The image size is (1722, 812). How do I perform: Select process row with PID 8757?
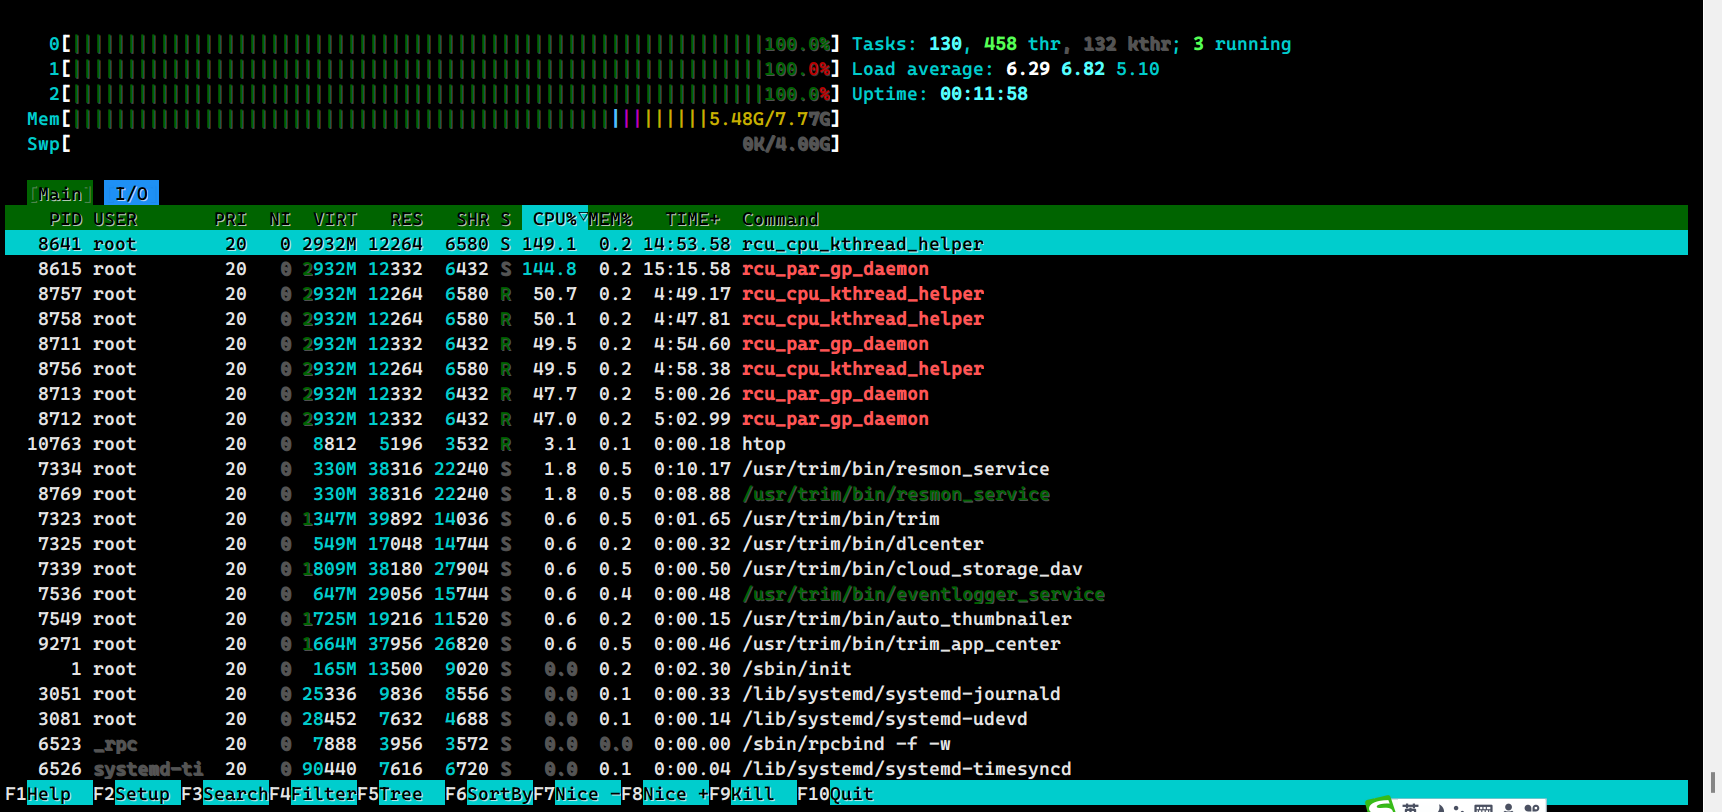point(846,294)
